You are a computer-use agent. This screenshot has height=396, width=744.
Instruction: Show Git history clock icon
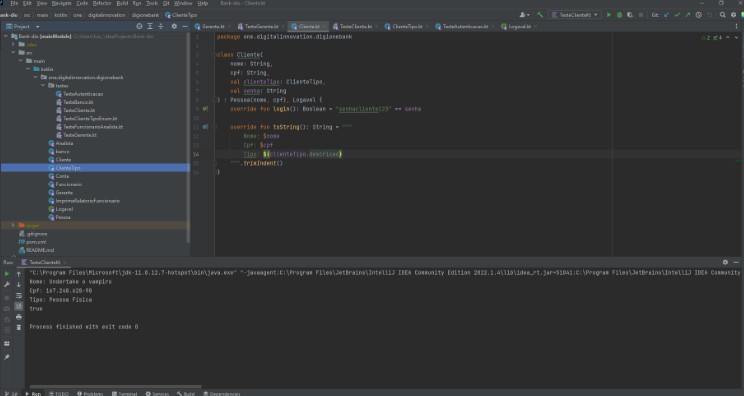pyautogui.click(x=698, y=15)
